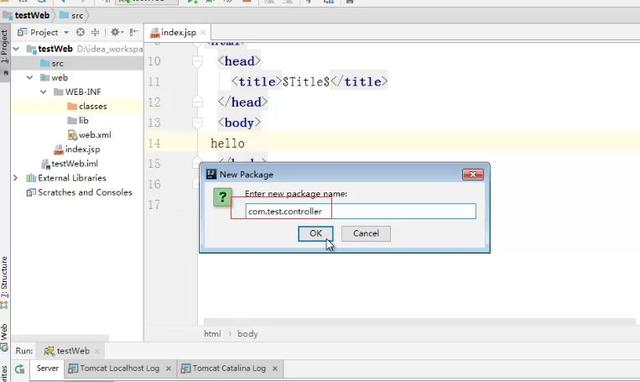
Task: Click the src navigation bar breadcrumb
Action: pos(77,16)
